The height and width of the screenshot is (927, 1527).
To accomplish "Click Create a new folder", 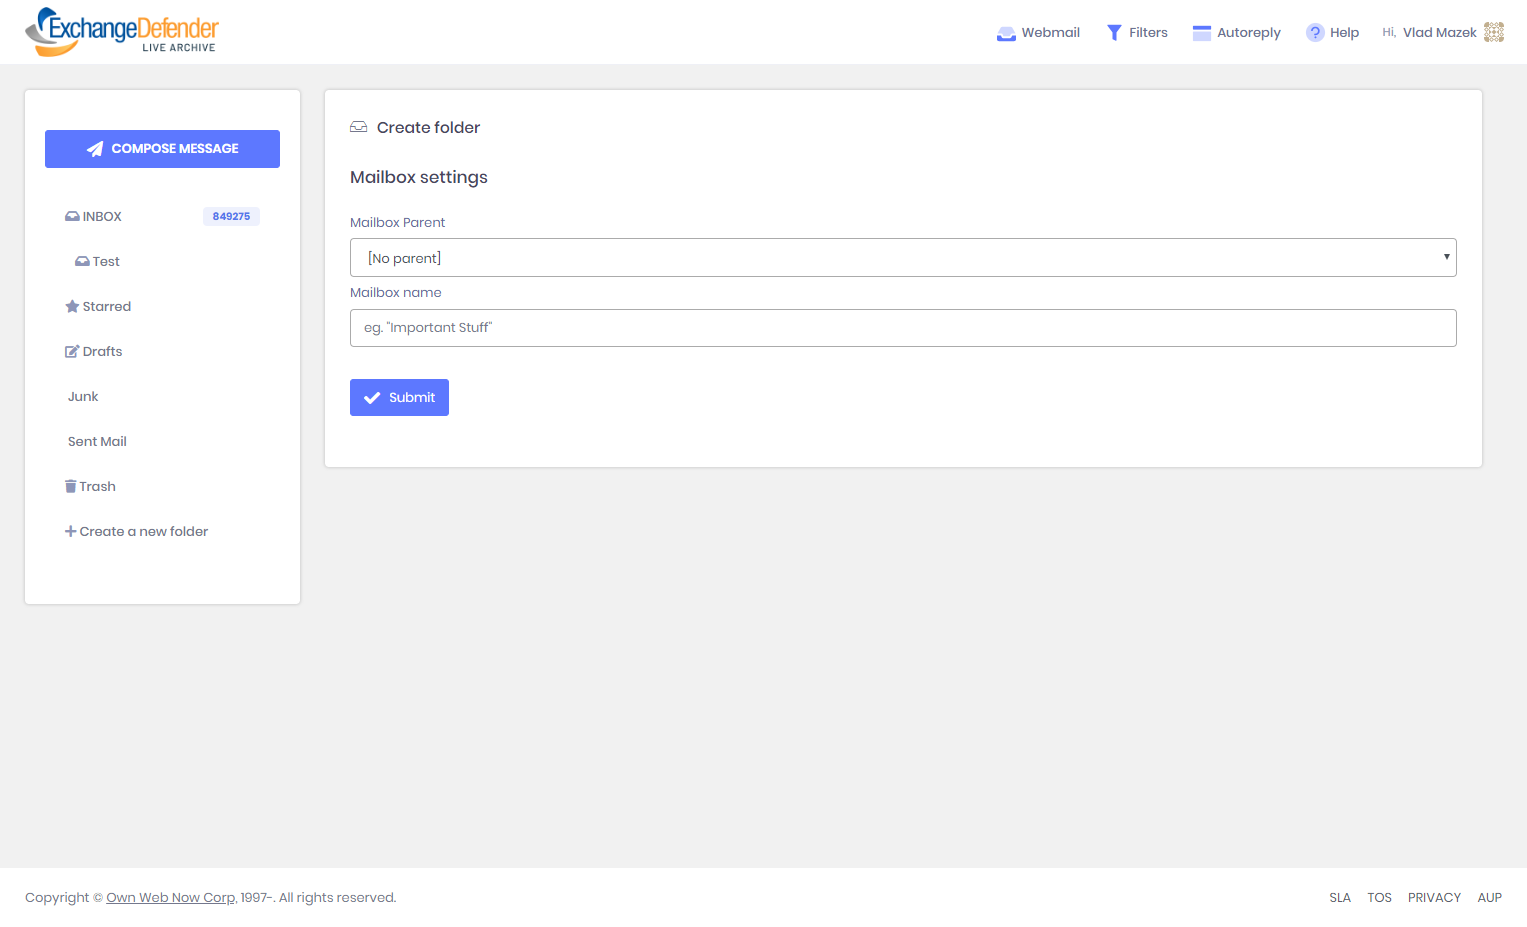I will pos(143,532).
